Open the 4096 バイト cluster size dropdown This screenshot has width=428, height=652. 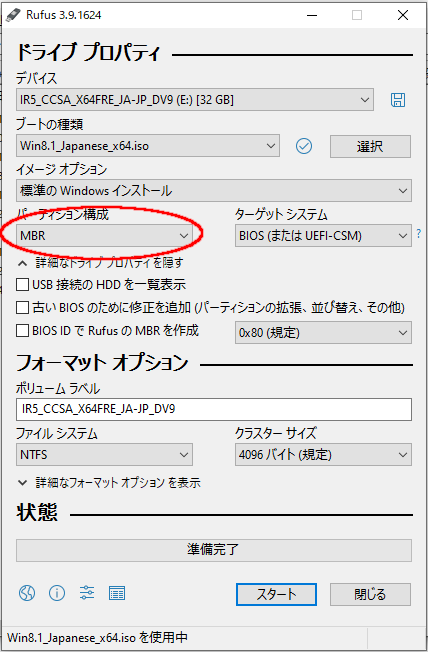(x=323, y=454)
